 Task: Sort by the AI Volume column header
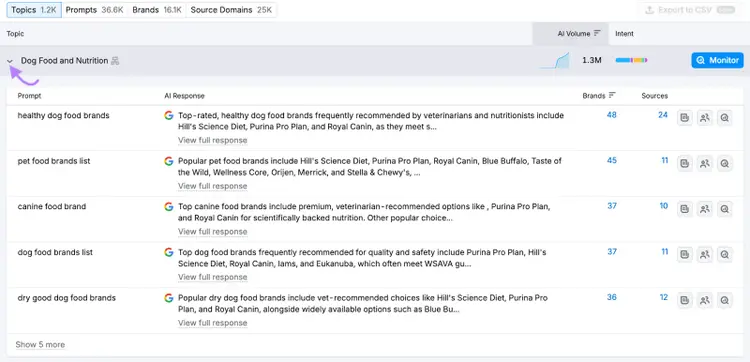click(571, 33)
